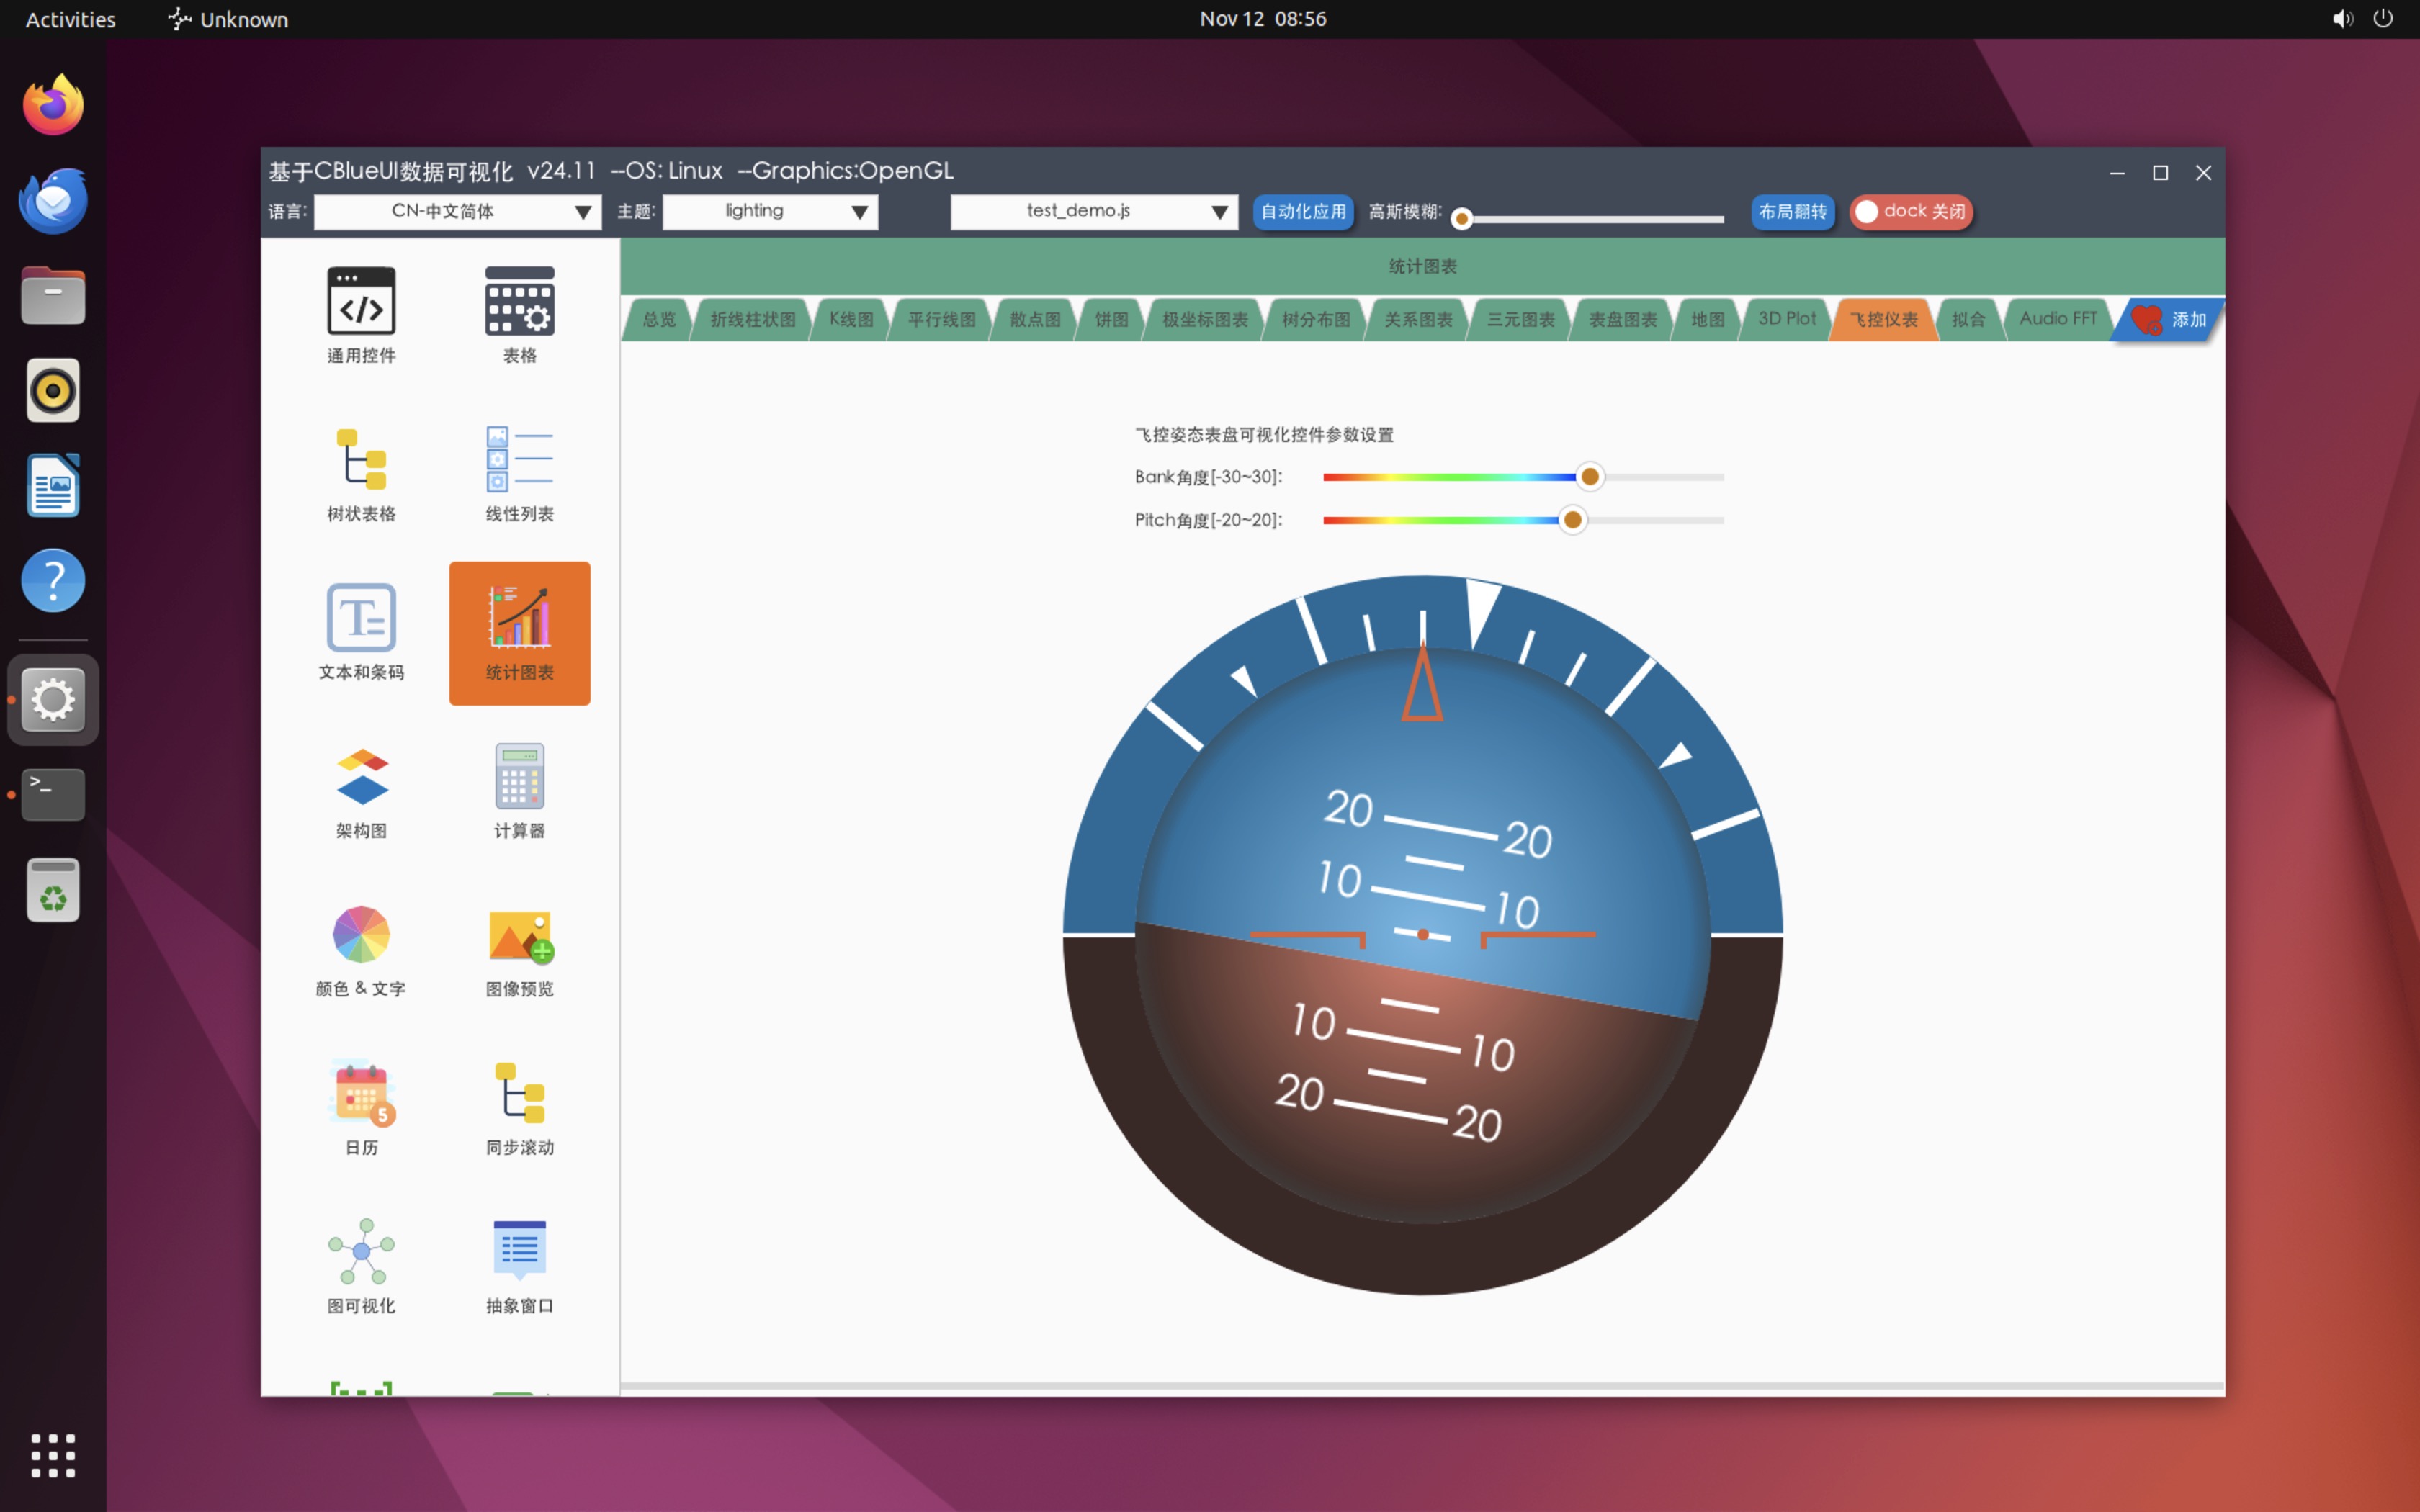
Task: Open the Files manager in the dock
Action: (x=53, y=295)
